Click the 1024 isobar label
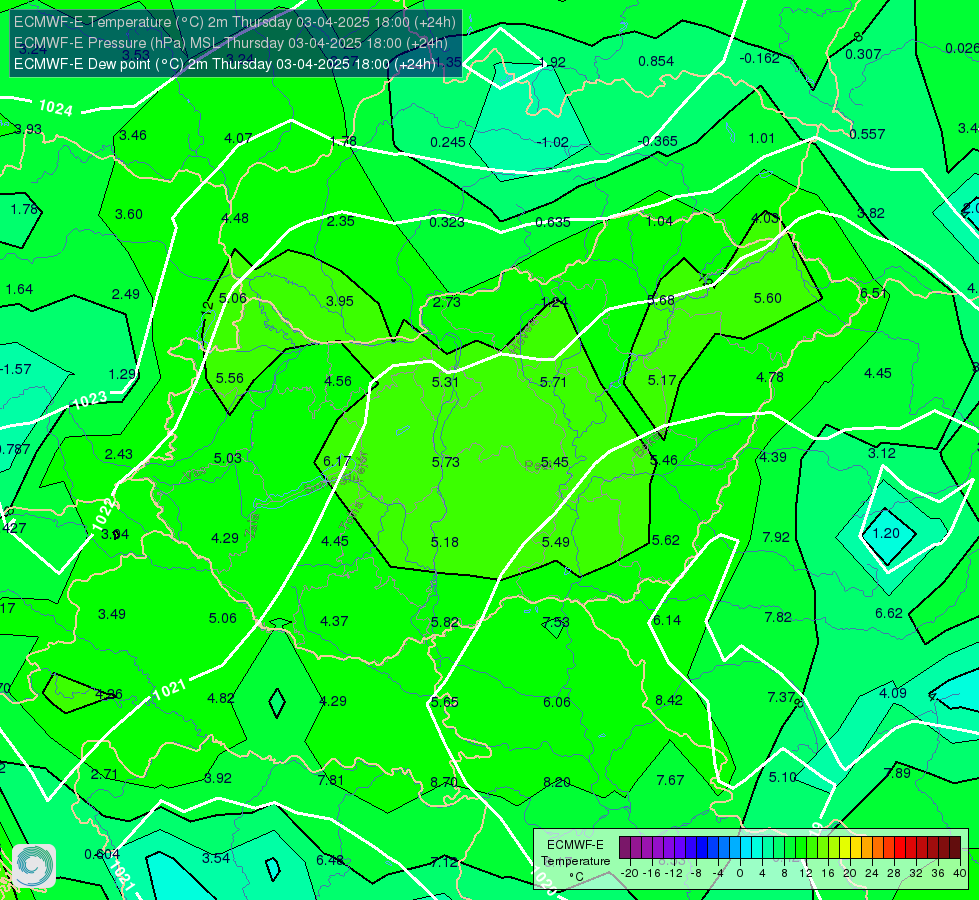The width and height of the screenshot is (979, 900). click(56, 109)
